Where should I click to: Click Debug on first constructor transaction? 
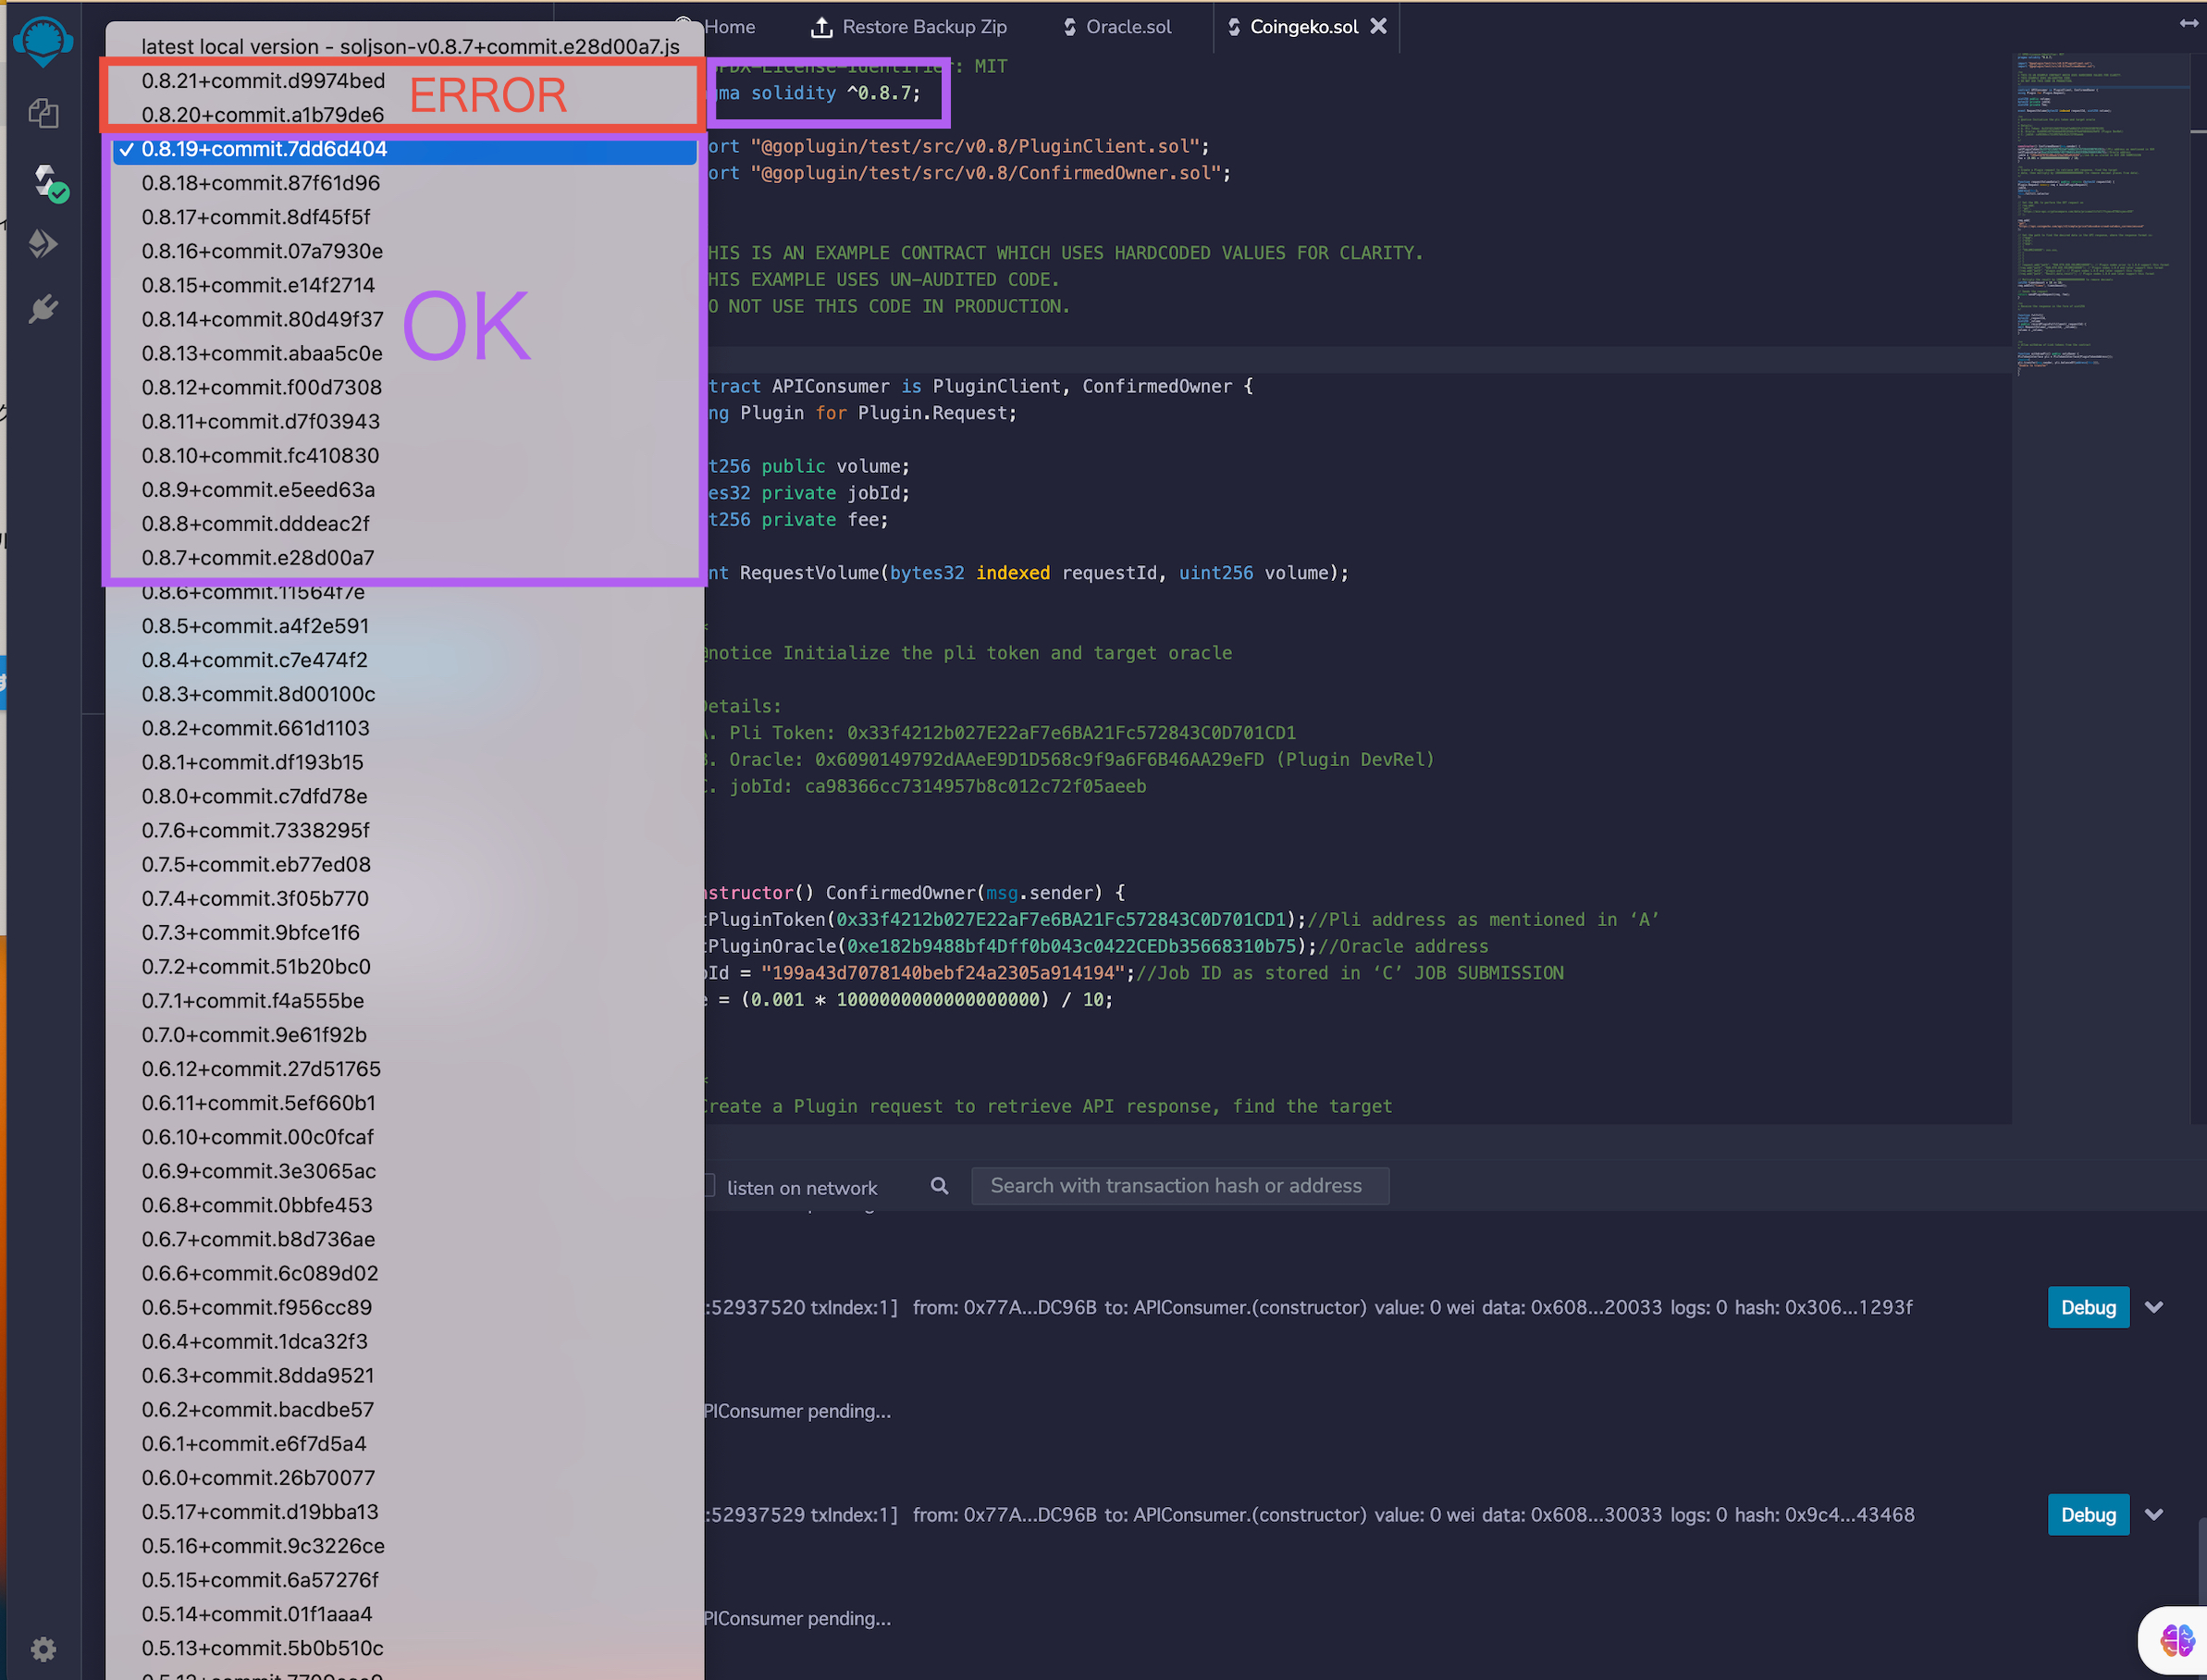[2087, 1307]
